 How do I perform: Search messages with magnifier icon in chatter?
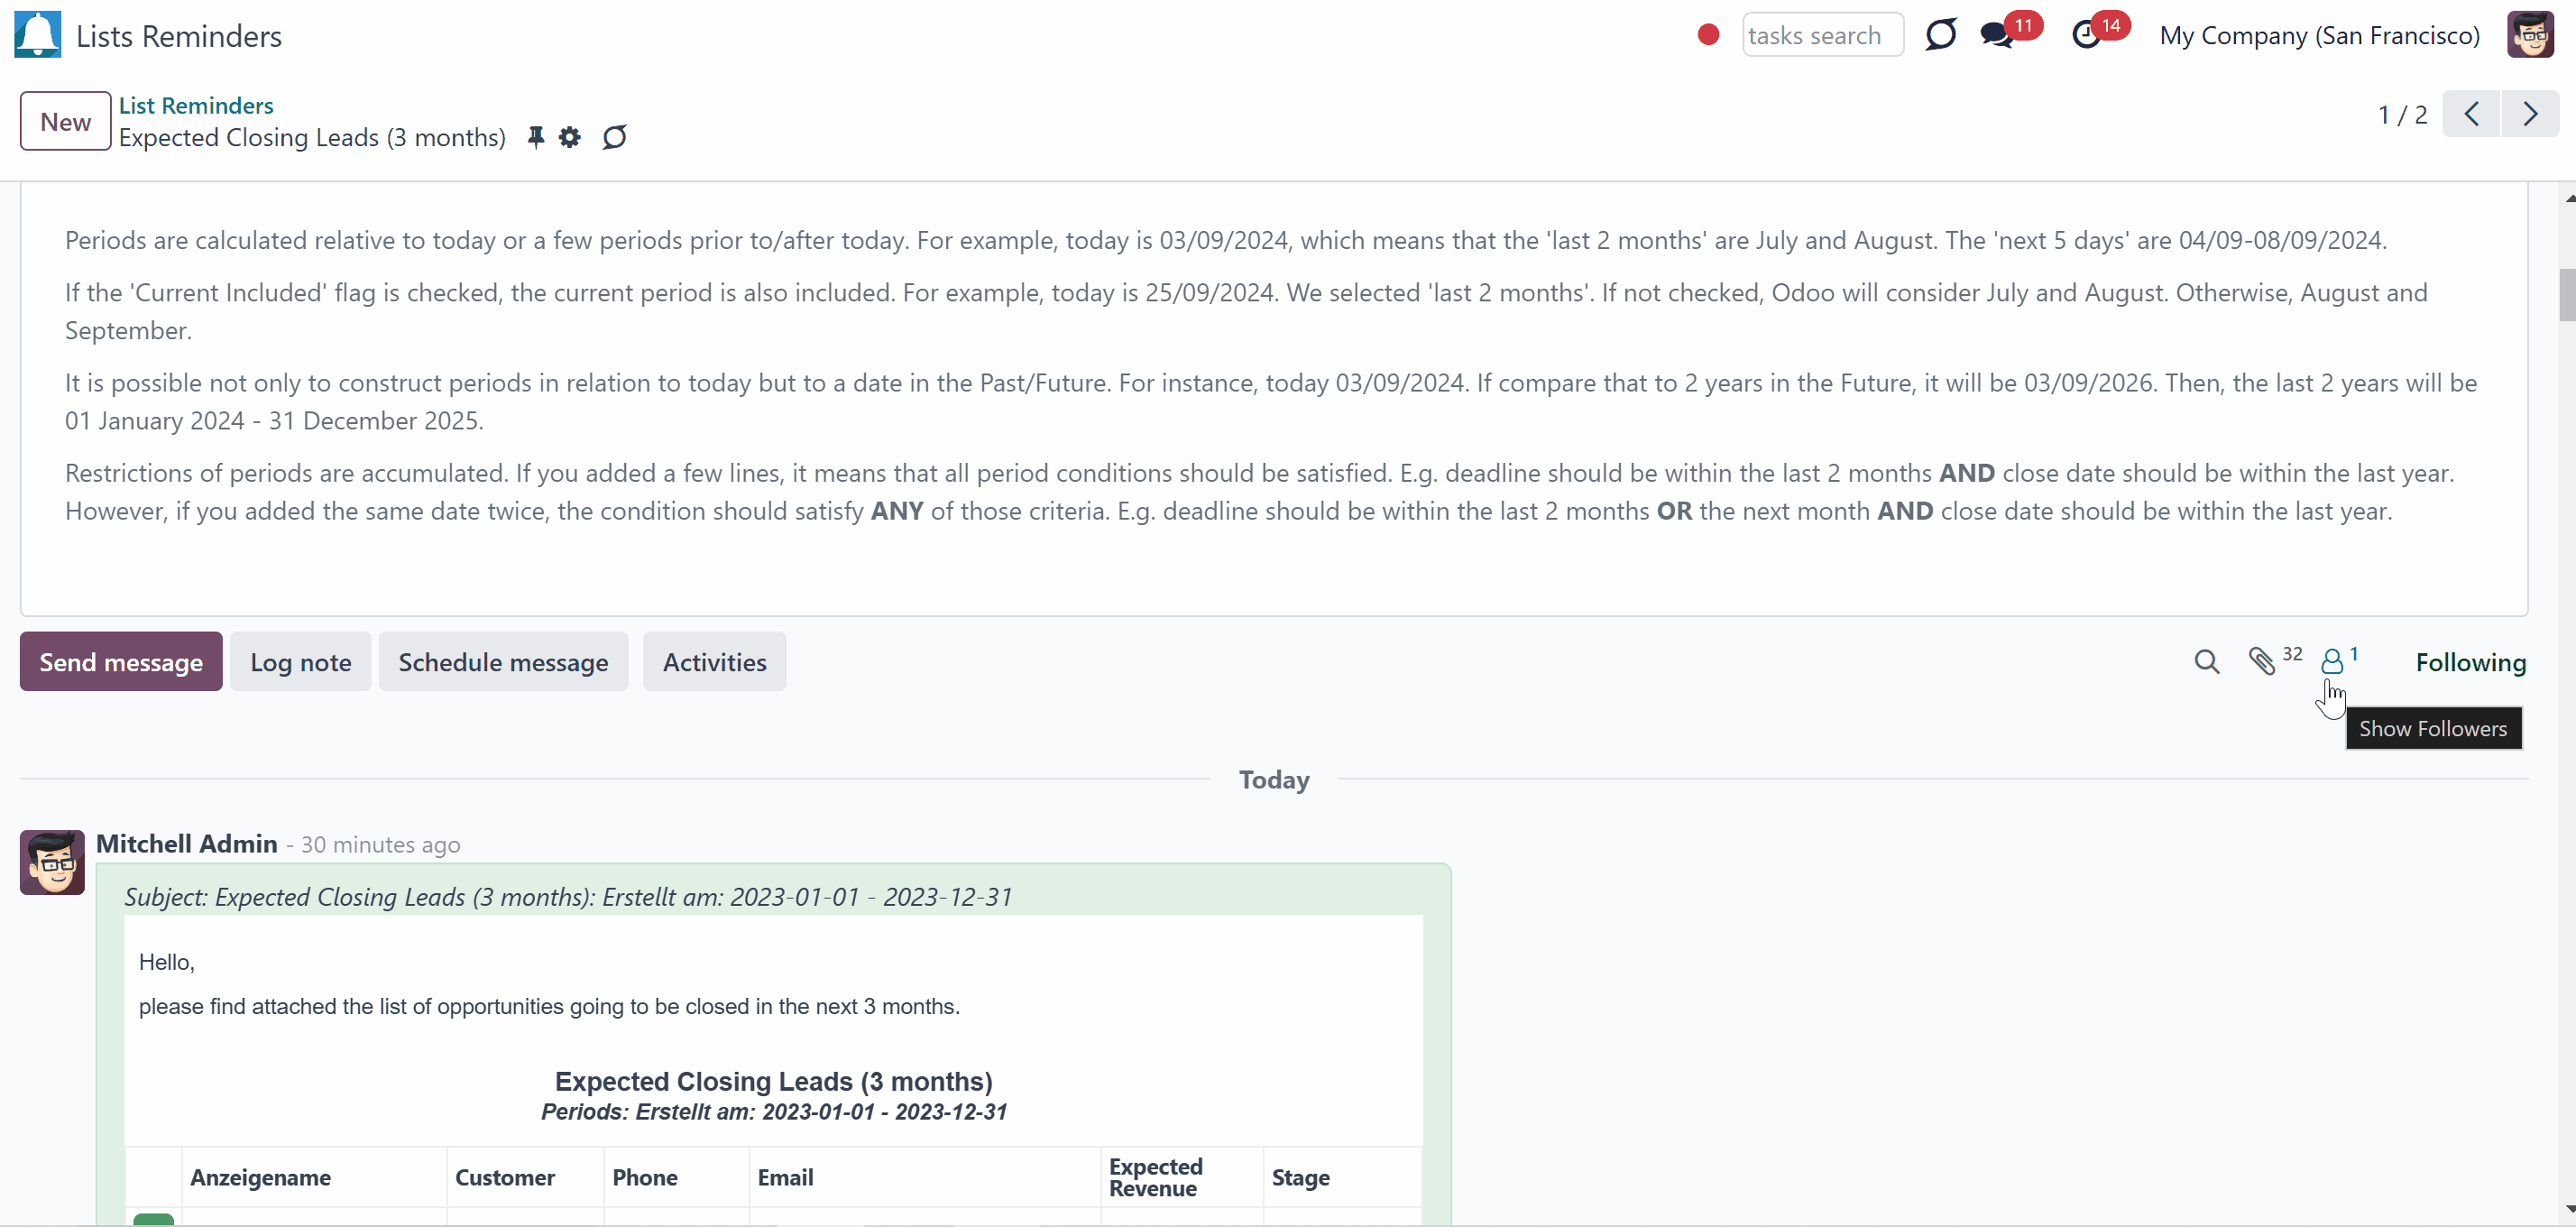2207,662
